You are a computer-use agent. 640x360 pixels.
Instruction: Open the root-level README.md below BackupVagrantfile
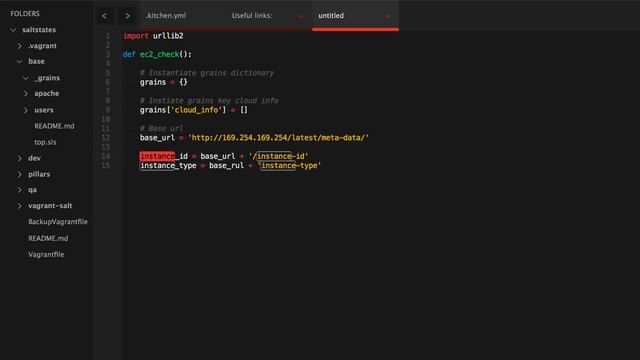coord(48,238)
